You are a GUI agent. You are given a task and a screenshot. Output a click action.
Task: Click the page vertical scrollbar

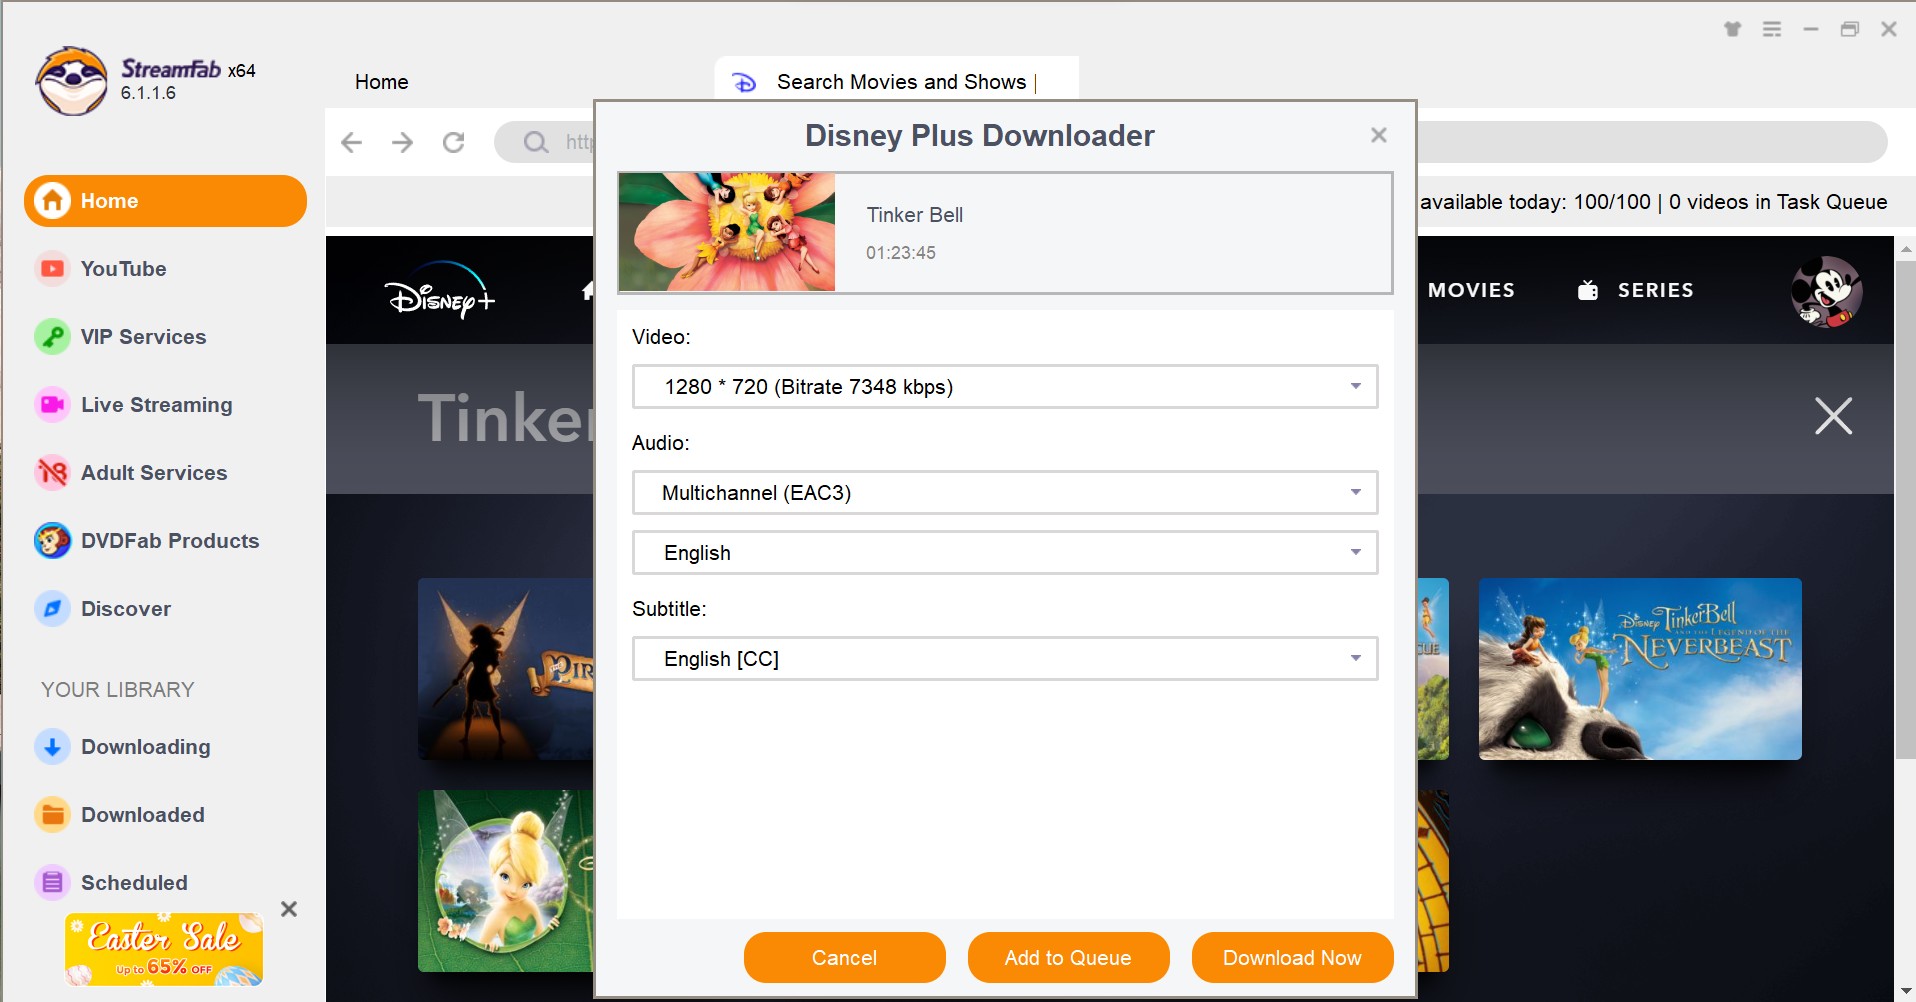pos(1906,510)
